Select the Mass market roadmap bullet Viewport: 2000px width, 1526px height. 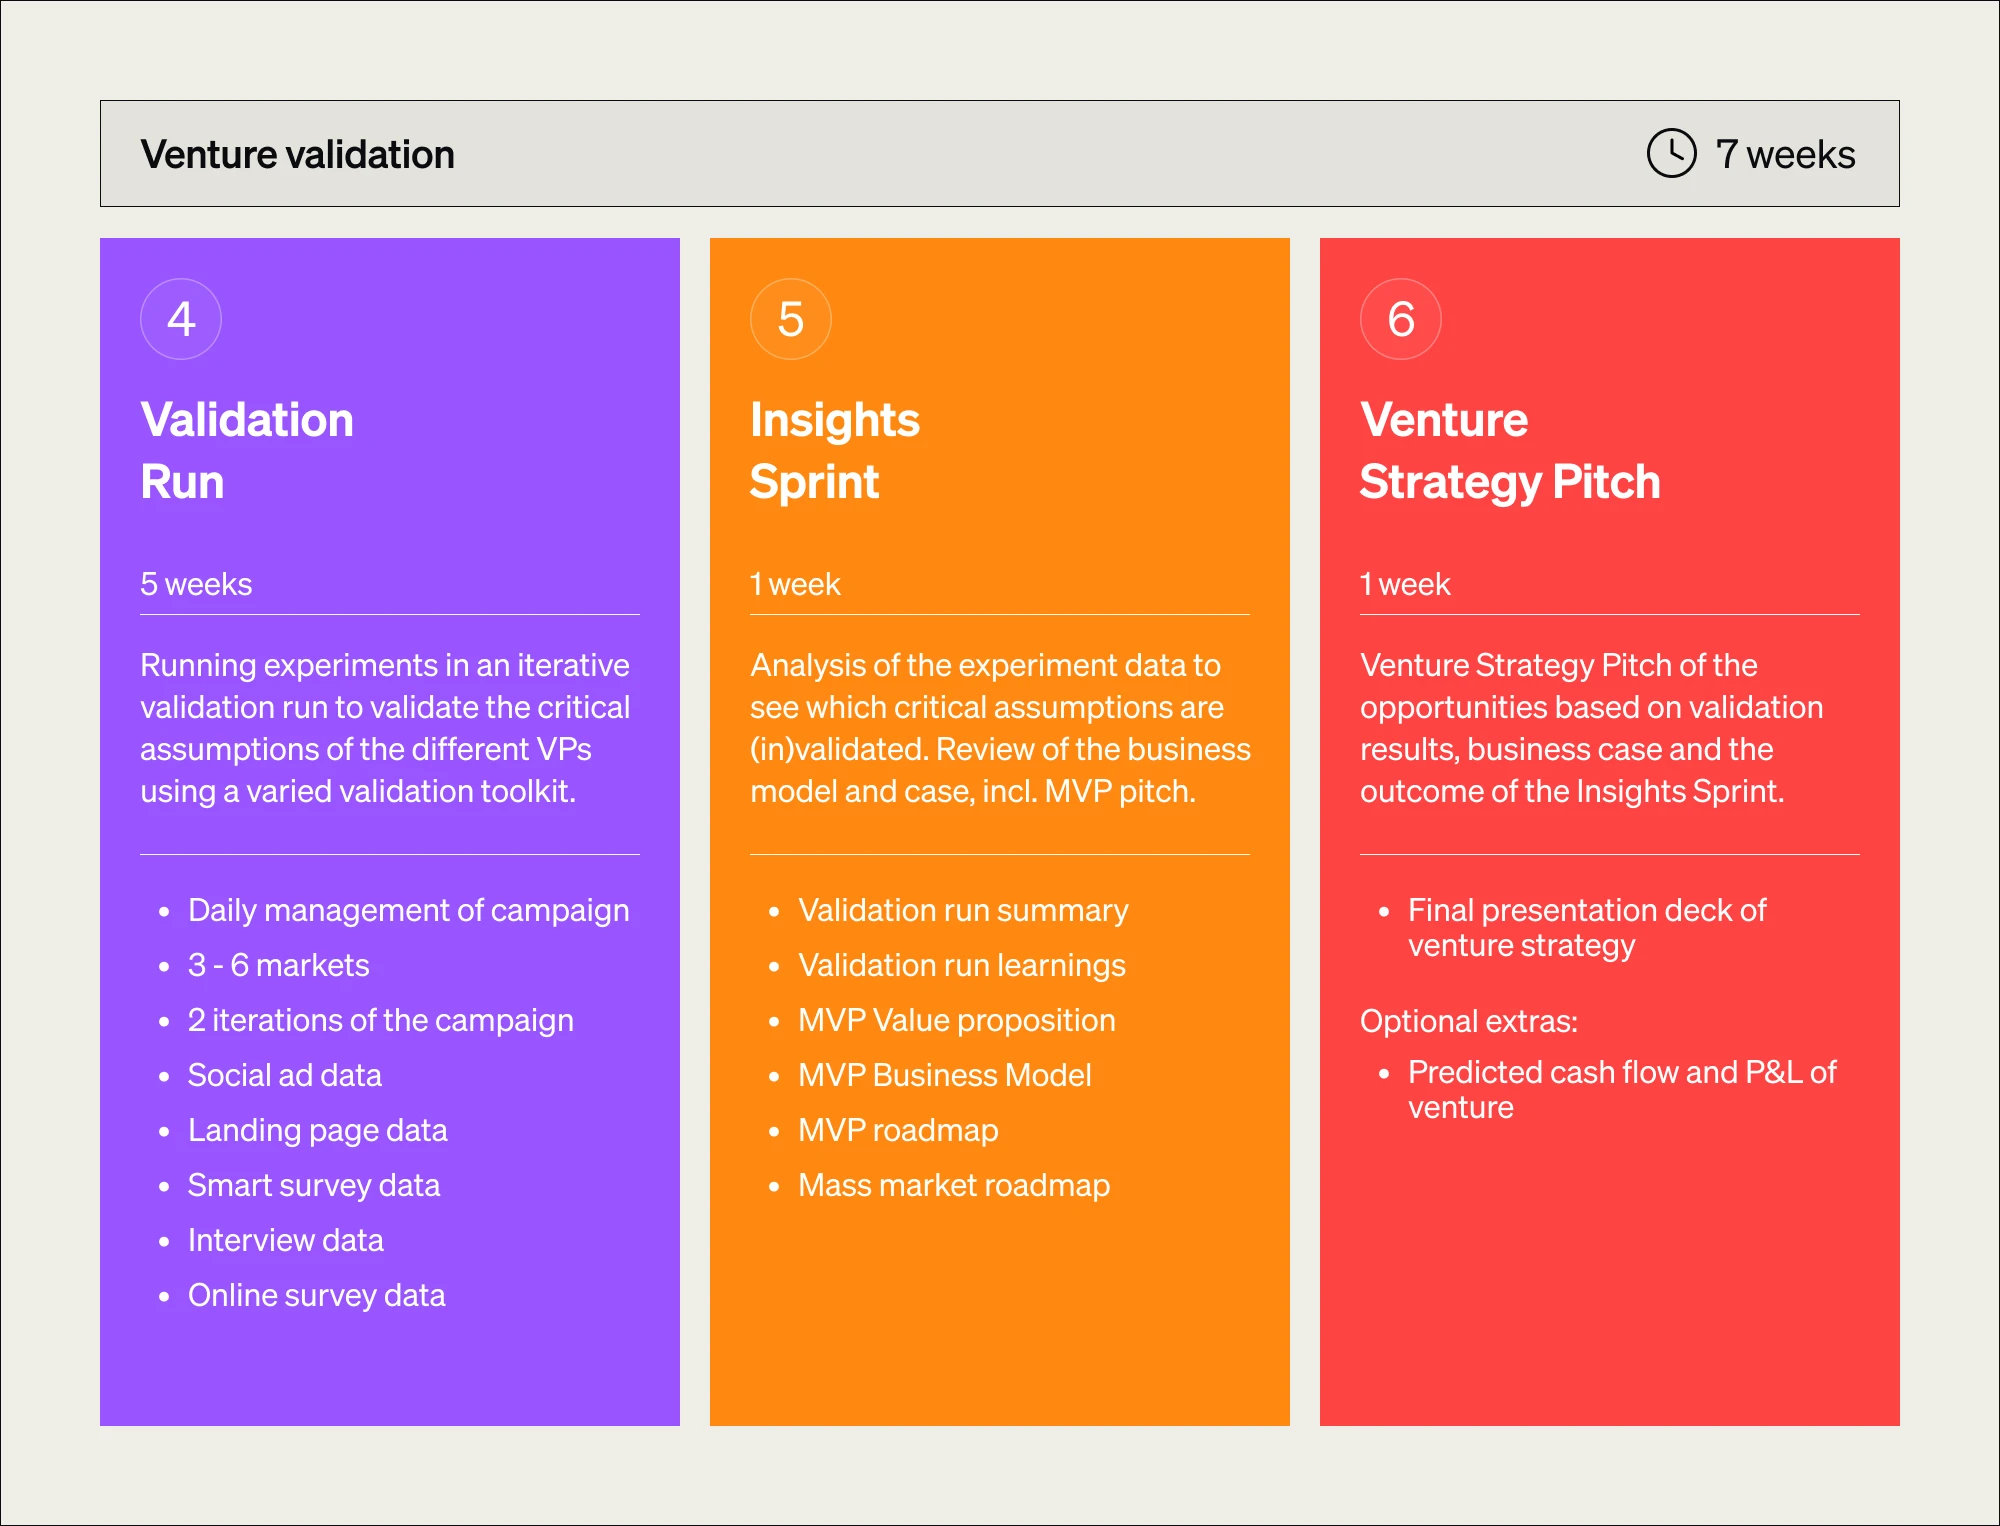[953, 1185]
